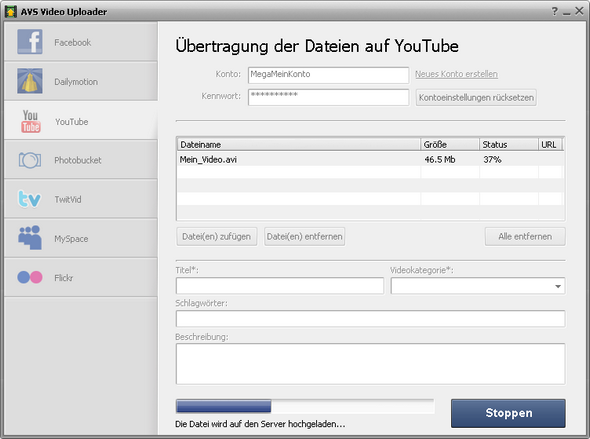
Task: Focus the Schlagwörter input field
Action: (370, 319)
